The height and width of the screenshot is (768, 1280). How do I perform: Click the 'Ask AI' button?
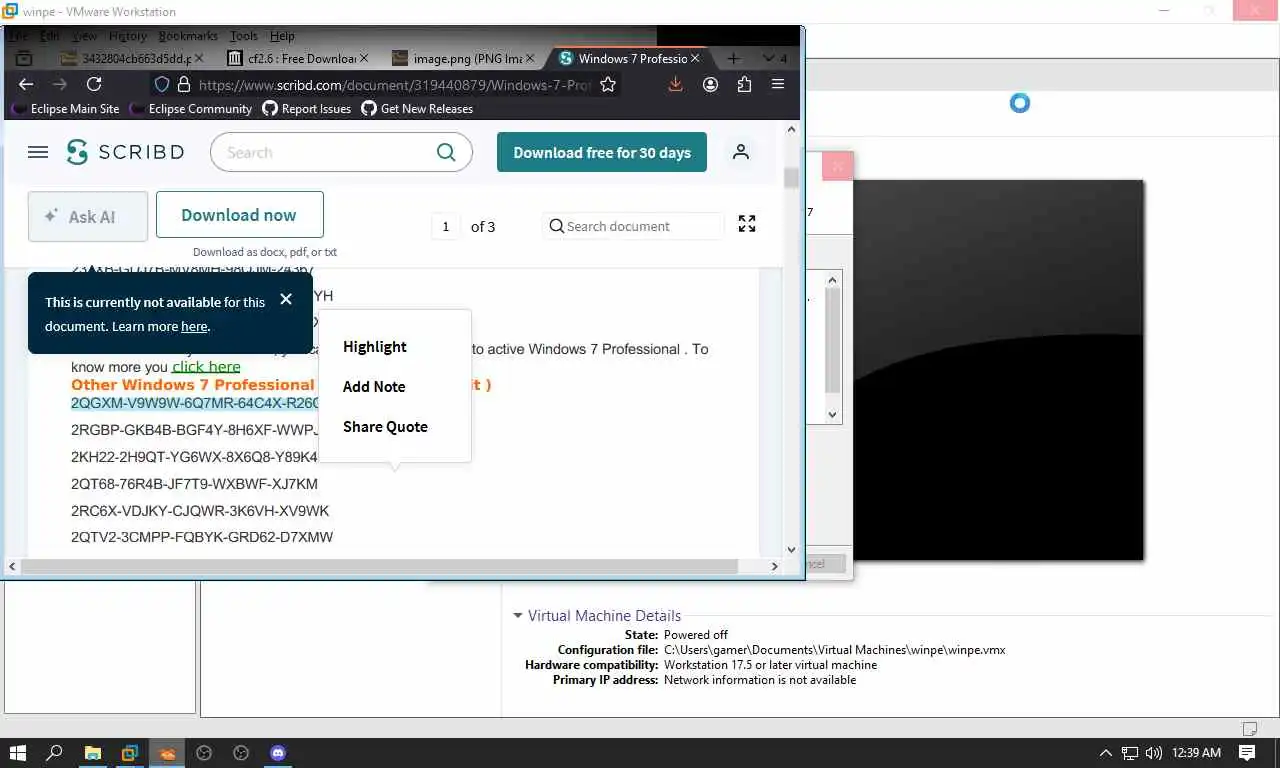point(88,216)
